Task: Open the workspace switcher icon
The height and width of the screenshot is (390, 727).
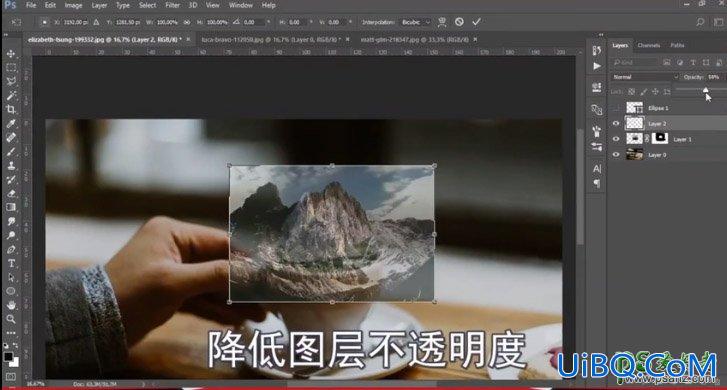Action: point(718,22)
